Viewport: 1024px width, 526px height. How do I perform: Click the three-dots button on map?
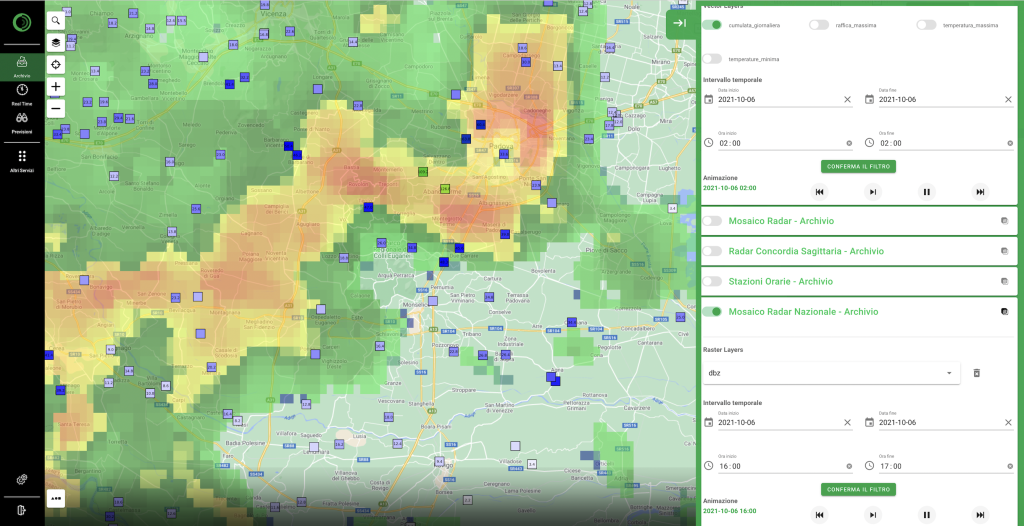click(x=56, y=497)
